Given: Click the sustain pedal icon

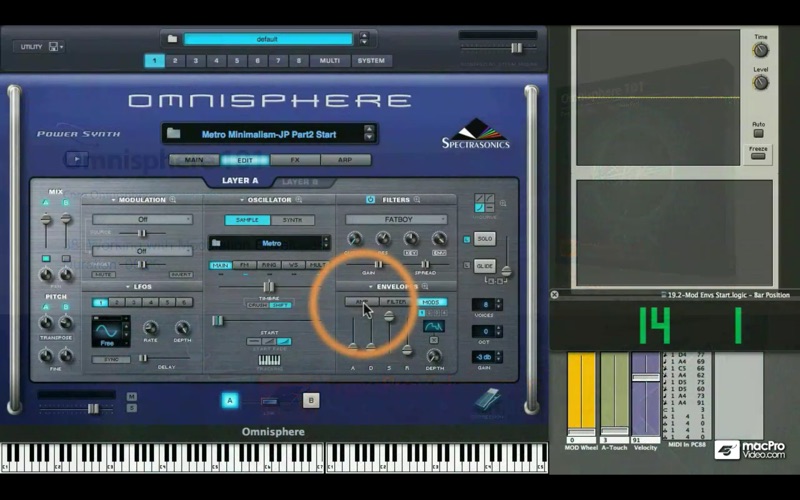Looking at the screenshot, I should (x=487, y=399).
